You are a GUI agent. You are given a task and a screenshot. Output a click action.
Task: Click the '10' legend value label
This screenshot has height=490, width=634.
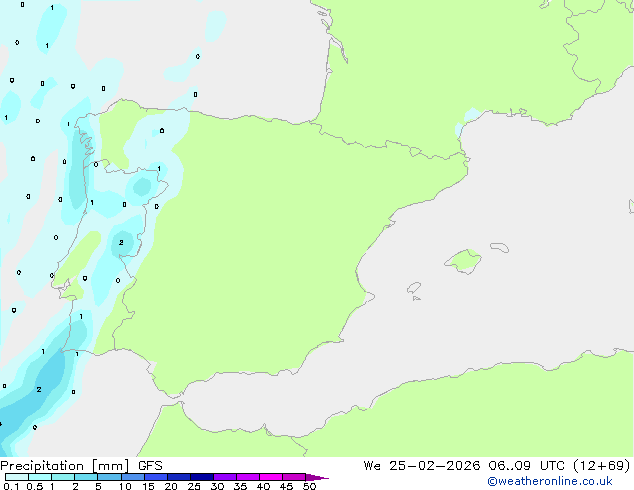coord(125,486)
